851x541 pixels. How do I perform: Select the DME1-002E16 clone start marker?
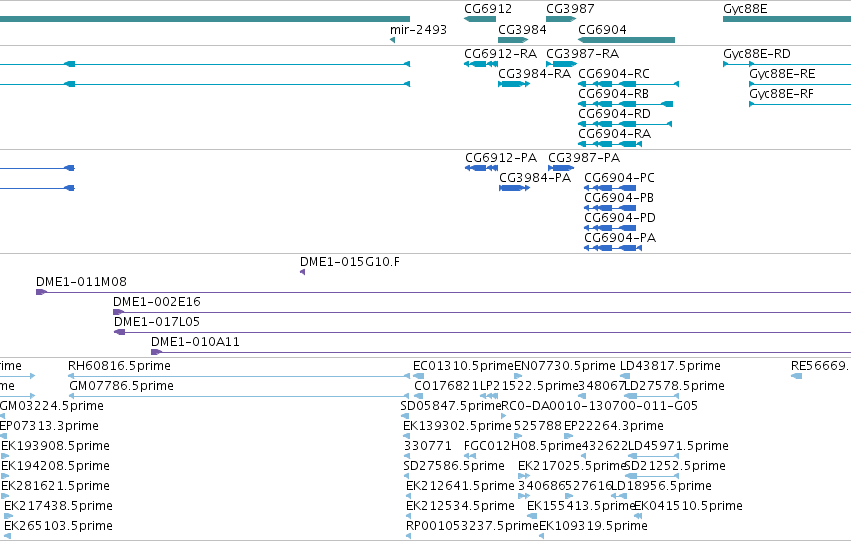tap(118, 312)
